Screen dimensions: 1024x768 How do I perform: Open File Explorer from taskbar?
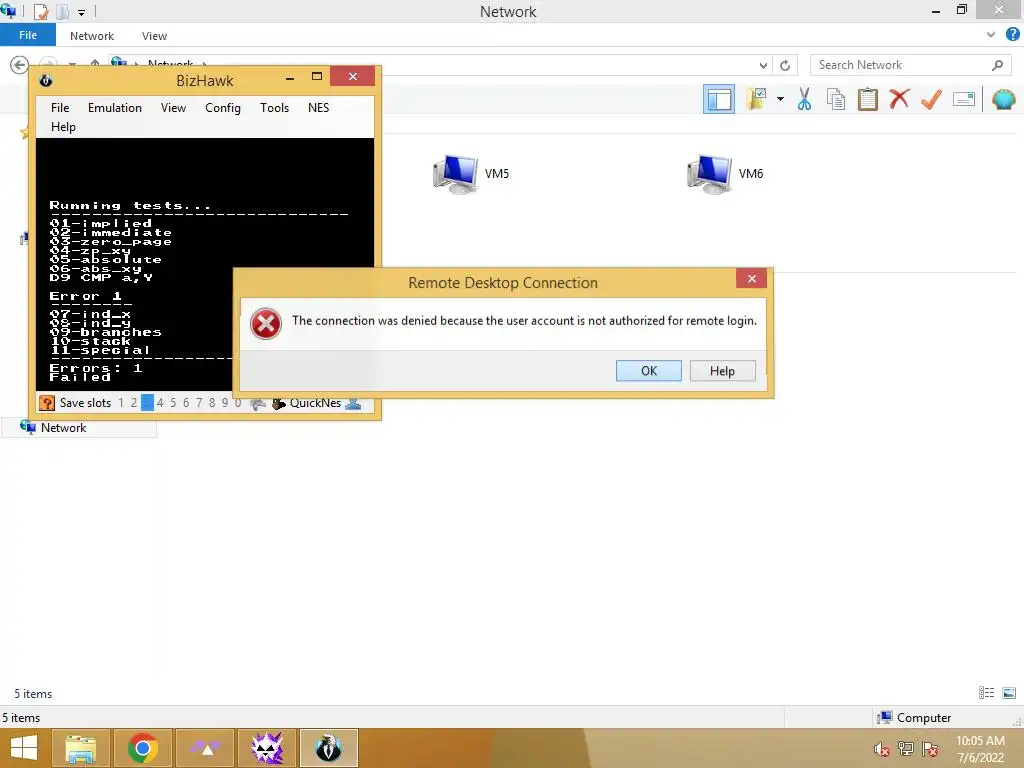80,748
